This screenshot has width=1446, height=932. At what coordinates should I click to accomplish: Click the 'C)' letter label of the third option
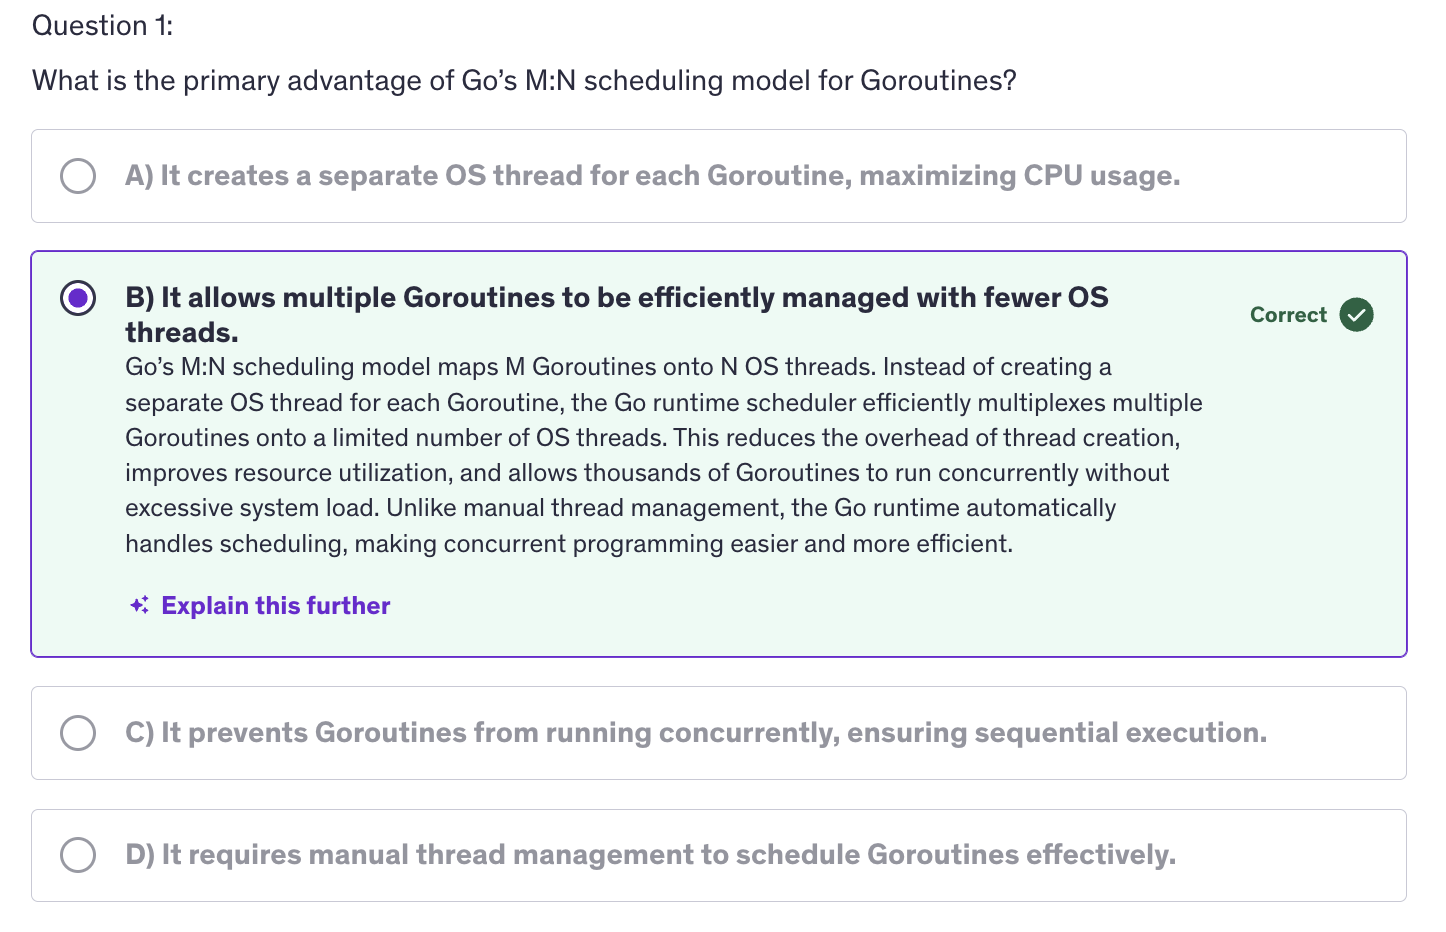click(x=139, y=733)
